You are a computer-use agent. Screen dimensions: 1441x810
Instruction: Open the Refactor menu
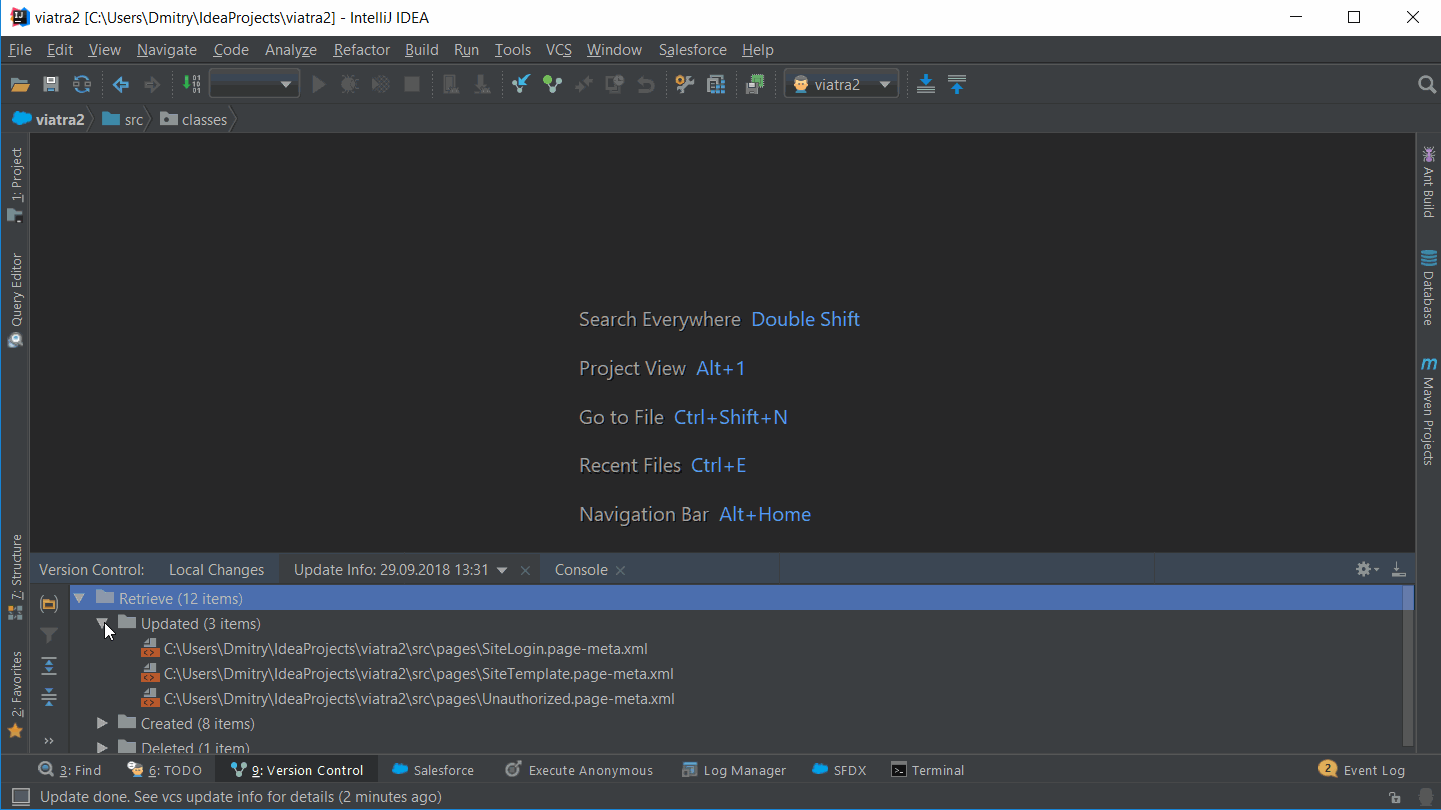tap(362, 50)
